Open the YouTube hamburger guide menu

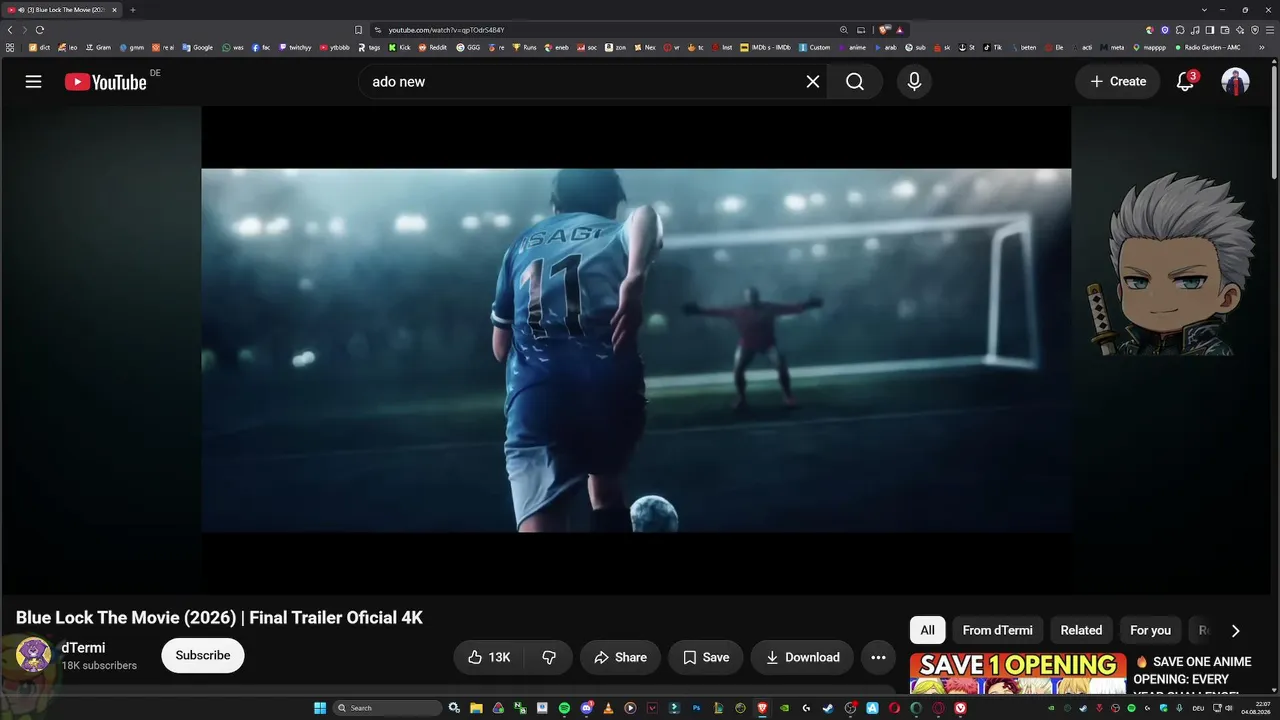(34, 81)
